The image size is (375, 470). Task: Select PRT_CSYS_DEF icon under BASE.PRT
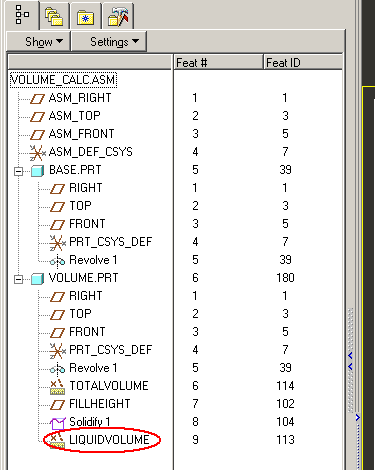pos(57,243)
